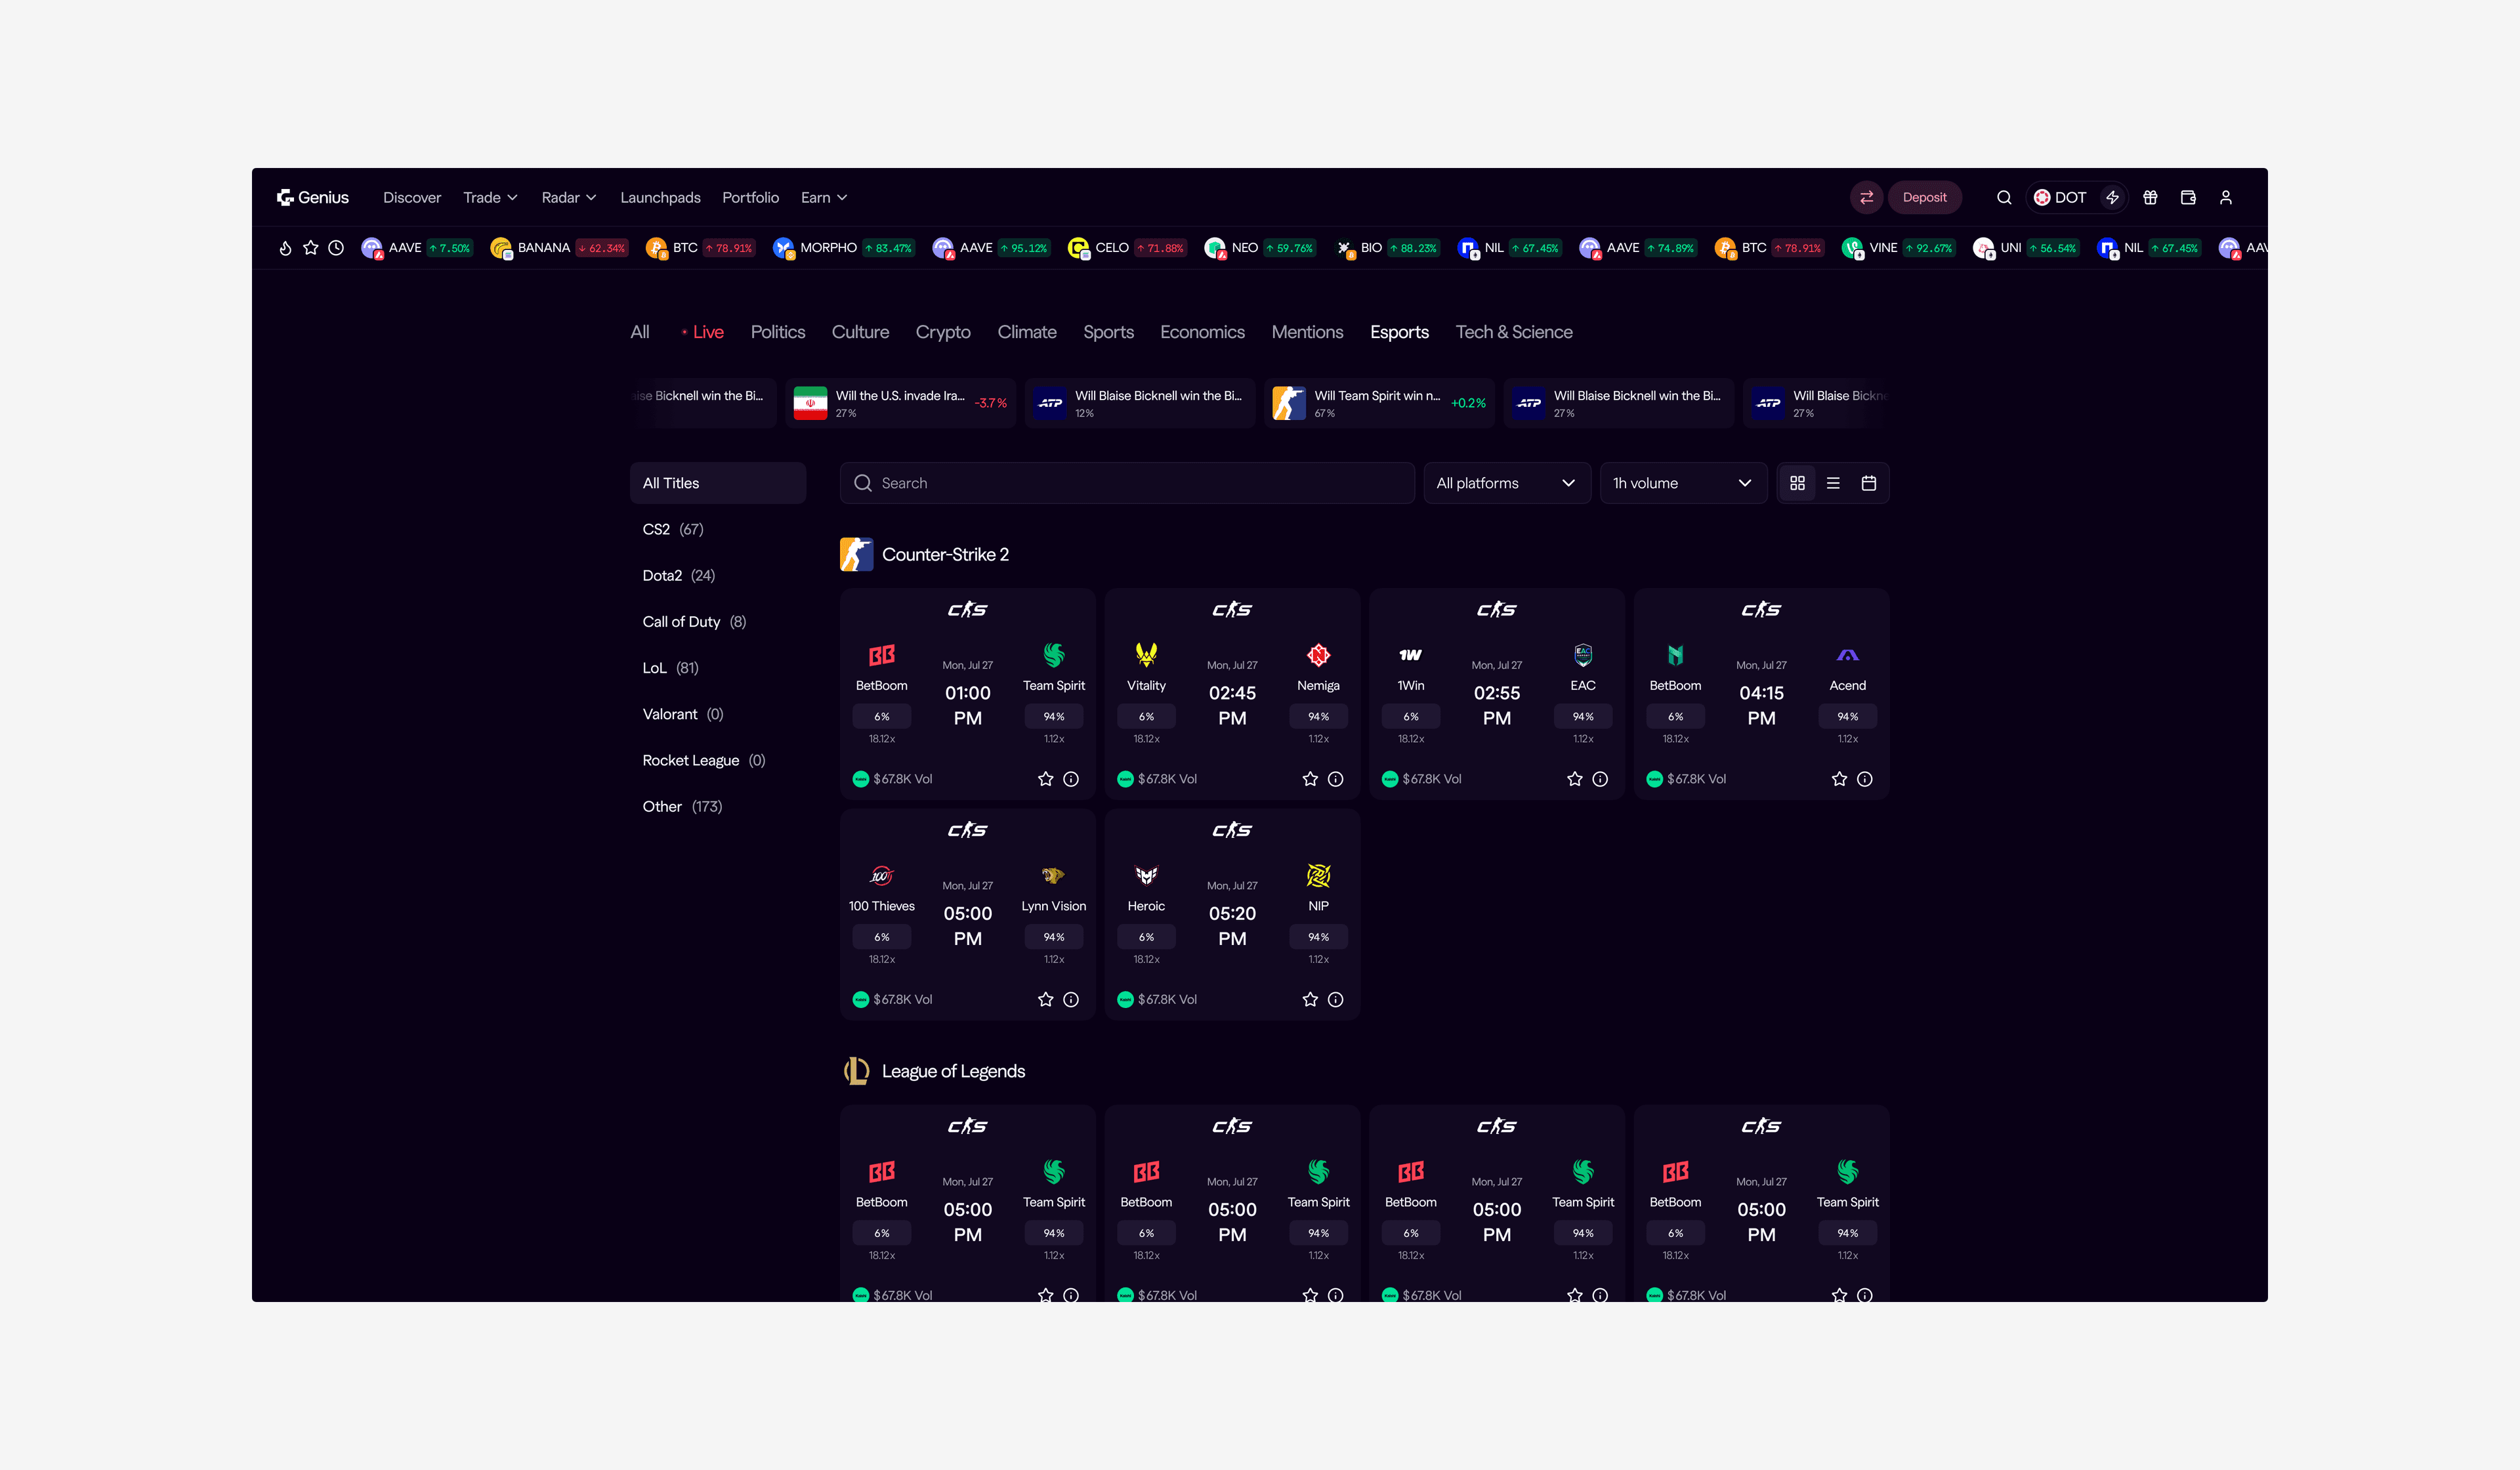Switch to list view layout
Viewport: 2520px width, 1470px height.
coord(1833,483)
